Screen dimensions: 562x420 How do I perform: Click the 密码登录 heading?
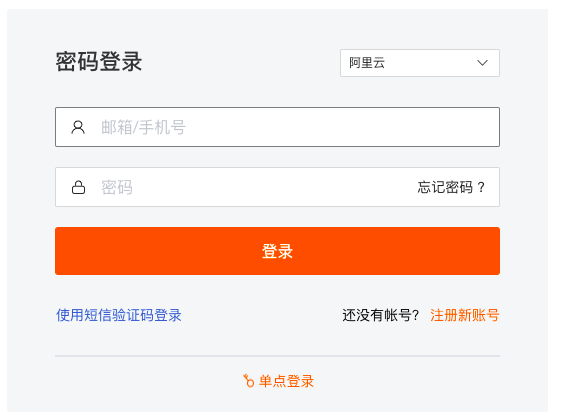coord(99,62)
